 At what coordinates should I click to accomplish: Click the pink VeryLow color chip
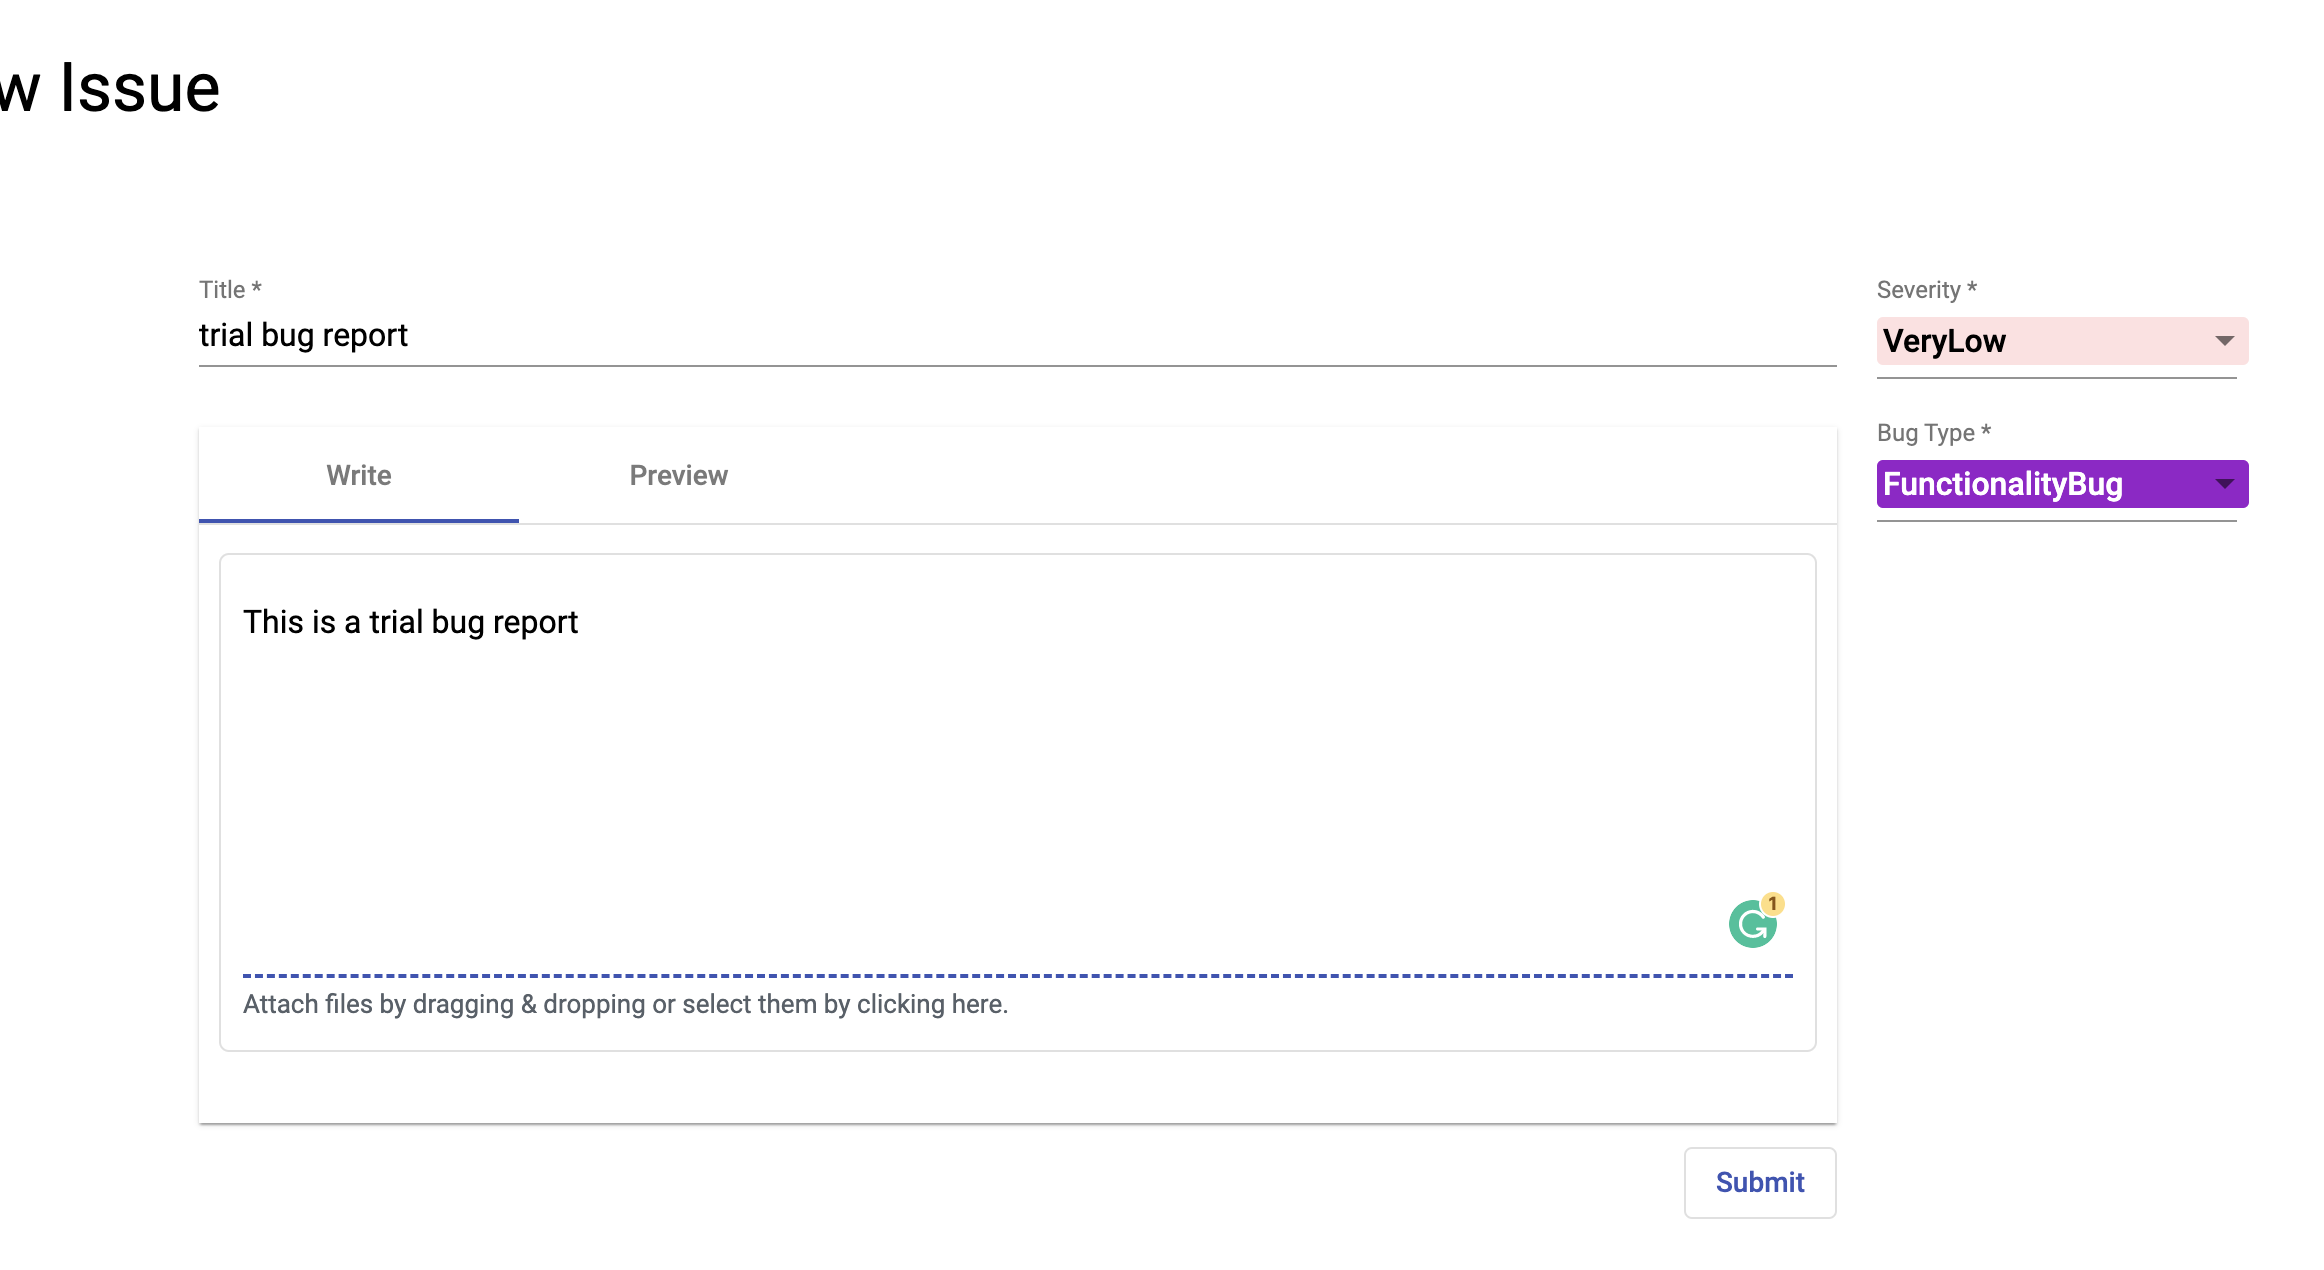click(x=2062, y=341)
